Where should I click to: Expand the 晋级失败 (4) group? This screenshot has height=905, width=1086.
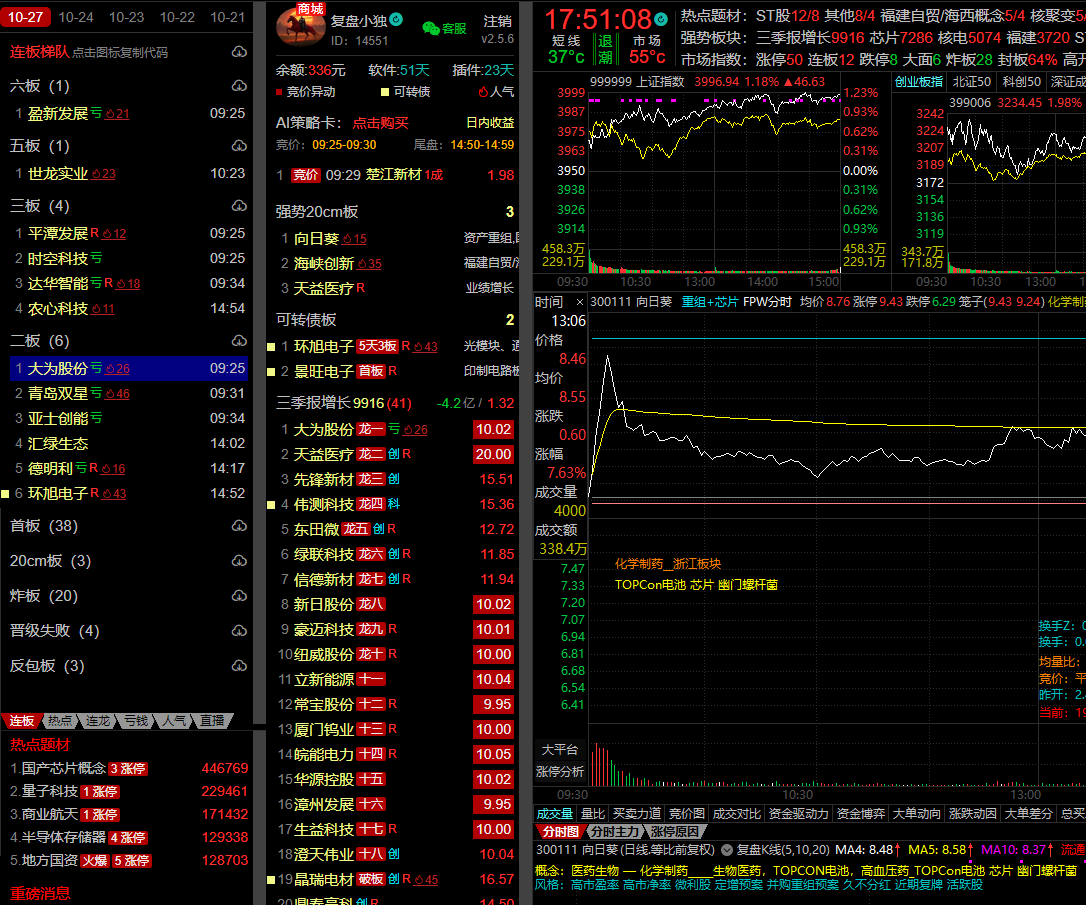[x=54, y=631]
